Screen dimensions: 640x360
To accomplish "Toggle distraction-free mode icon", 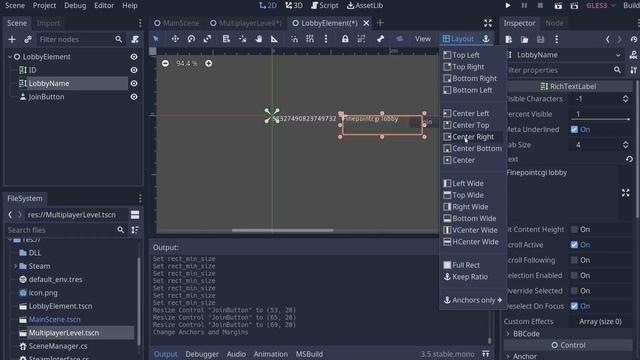I will [x=488, y=23].
